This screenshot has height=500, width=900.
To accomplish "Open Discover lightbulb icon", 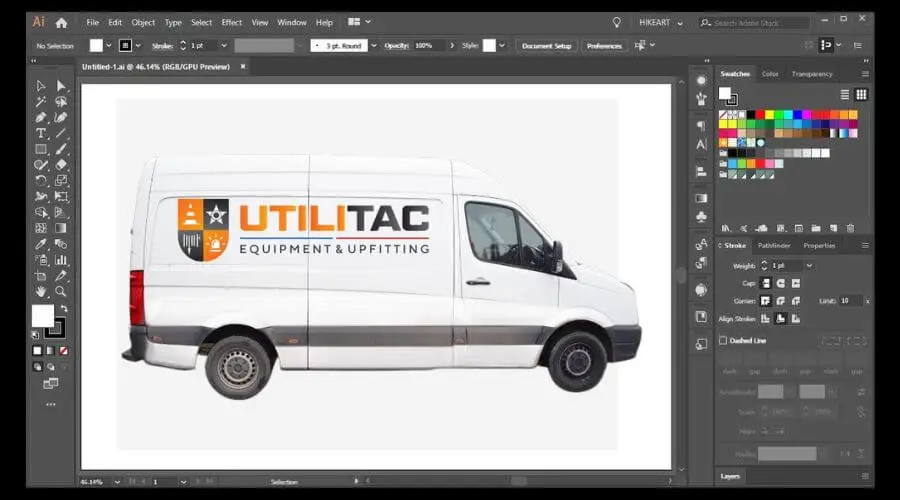I will click(x=616, y=22).
